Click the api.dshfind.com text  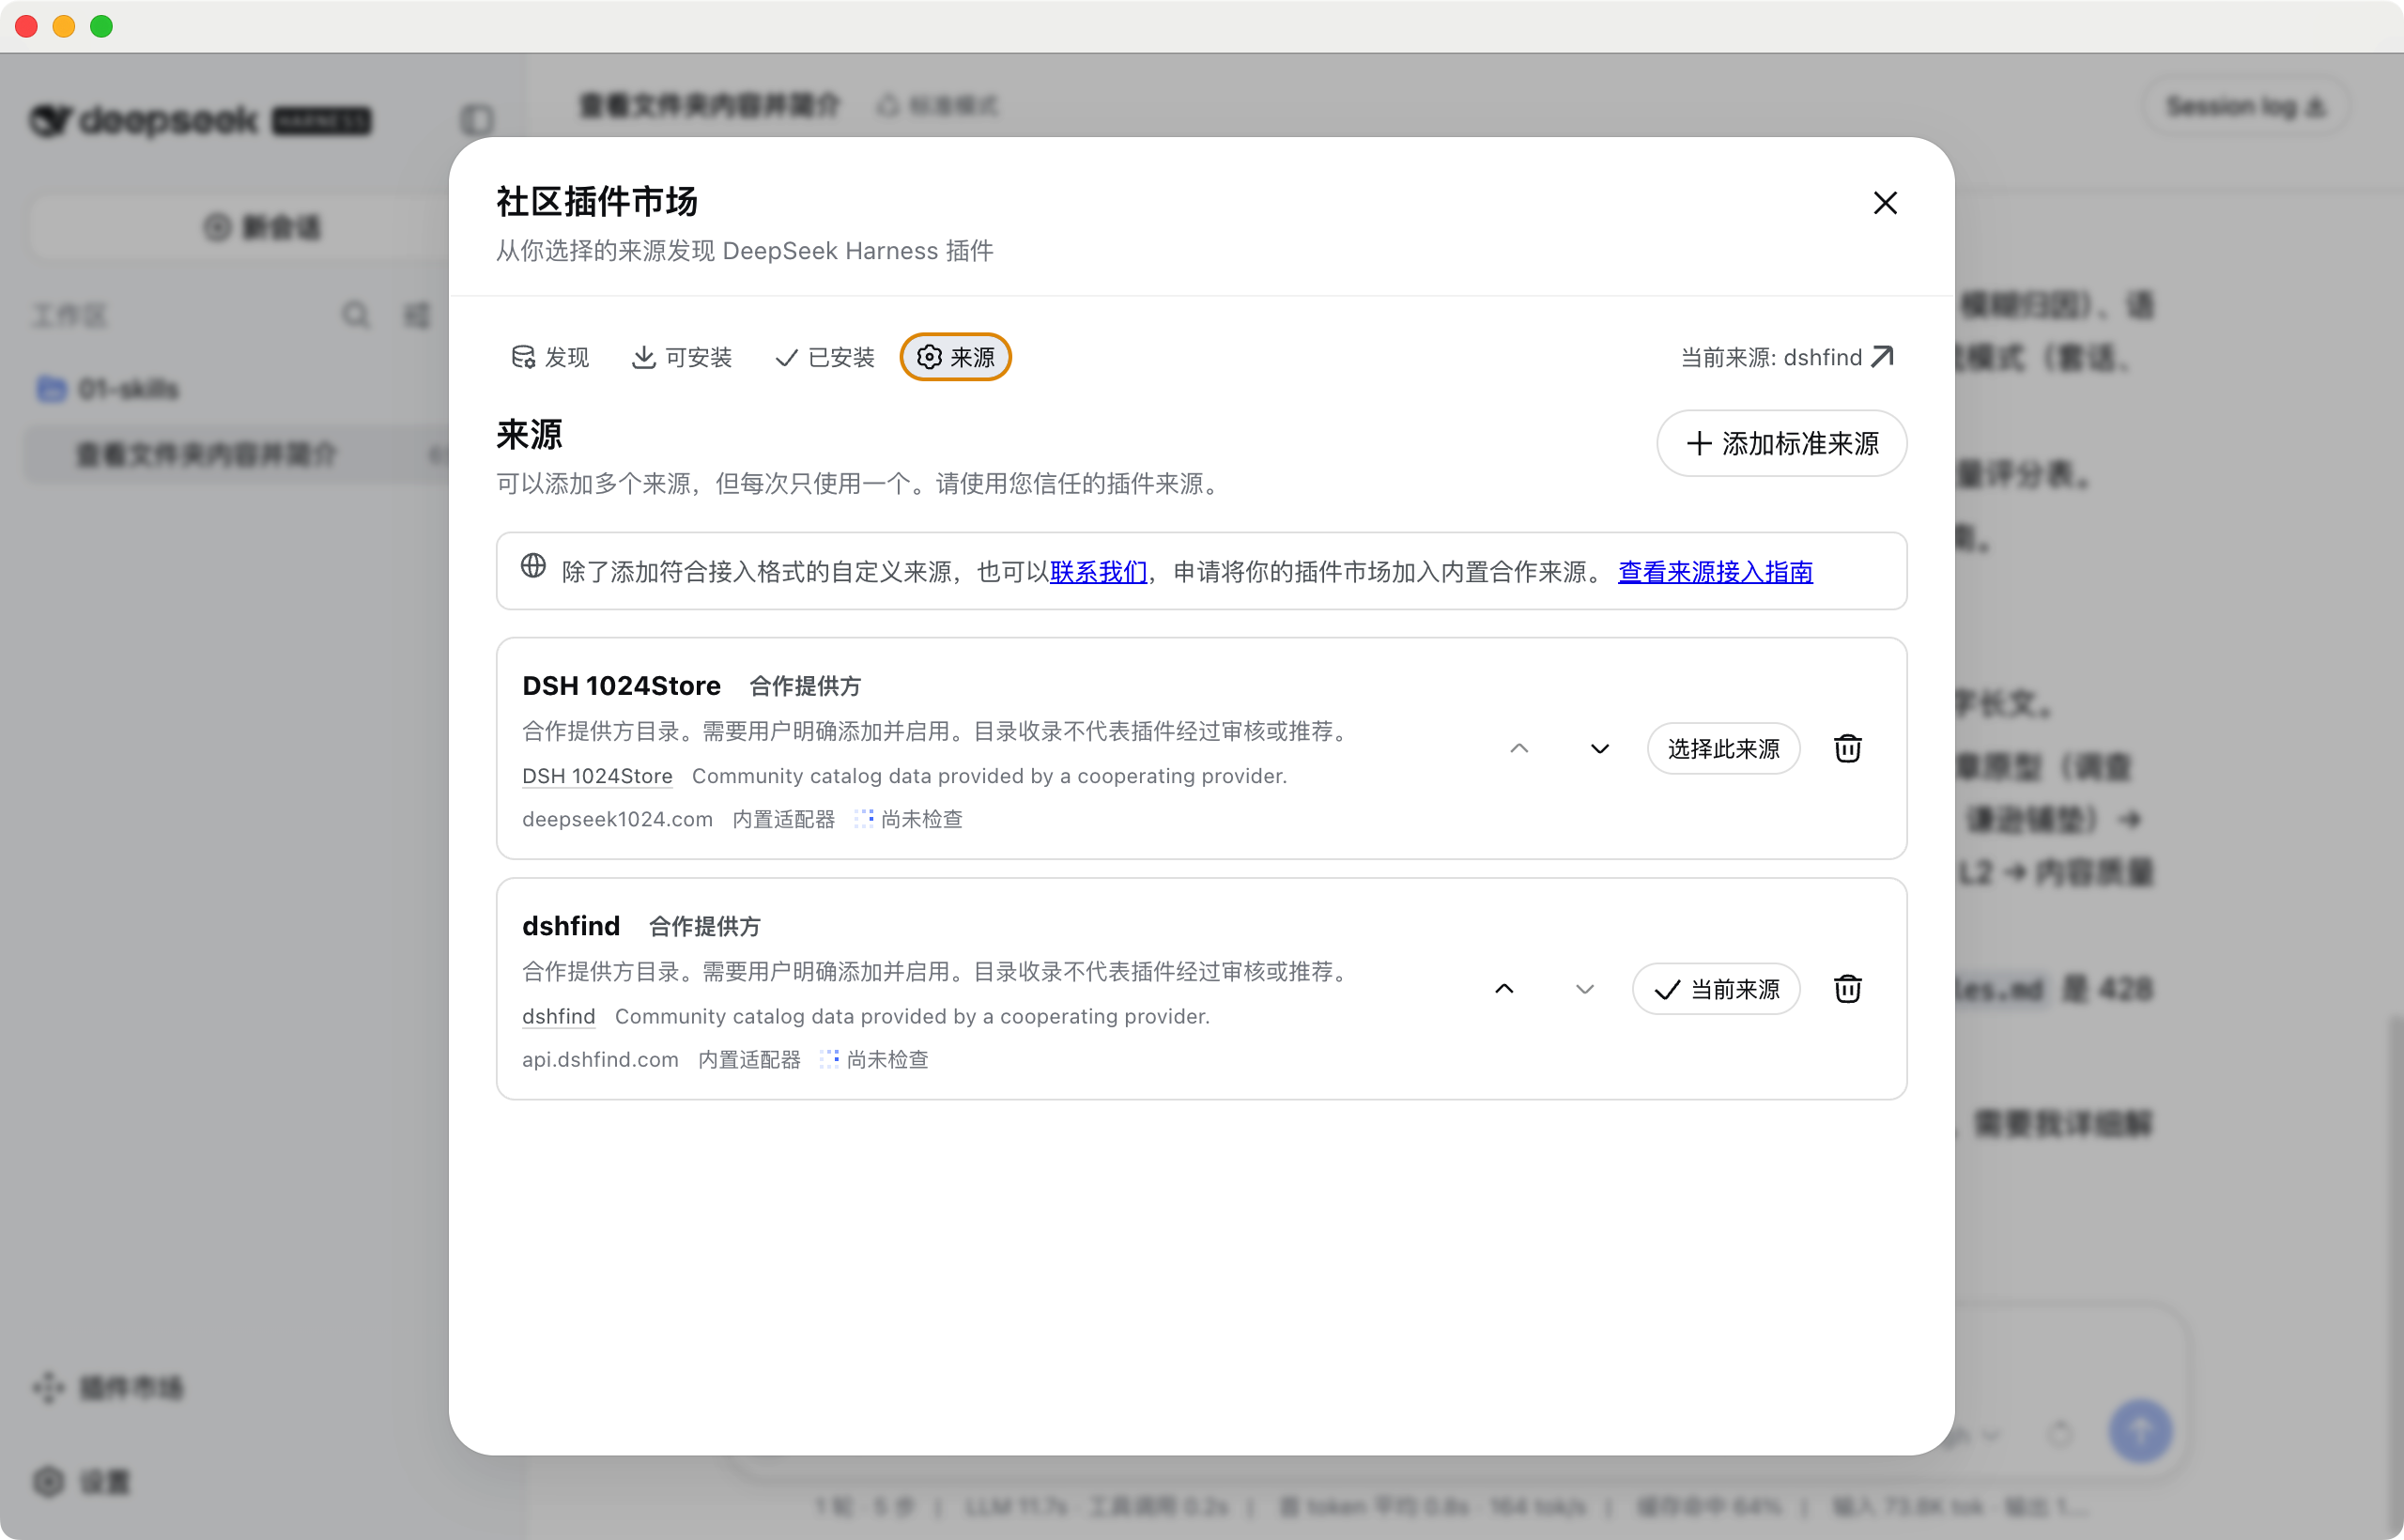[600, 1059]
